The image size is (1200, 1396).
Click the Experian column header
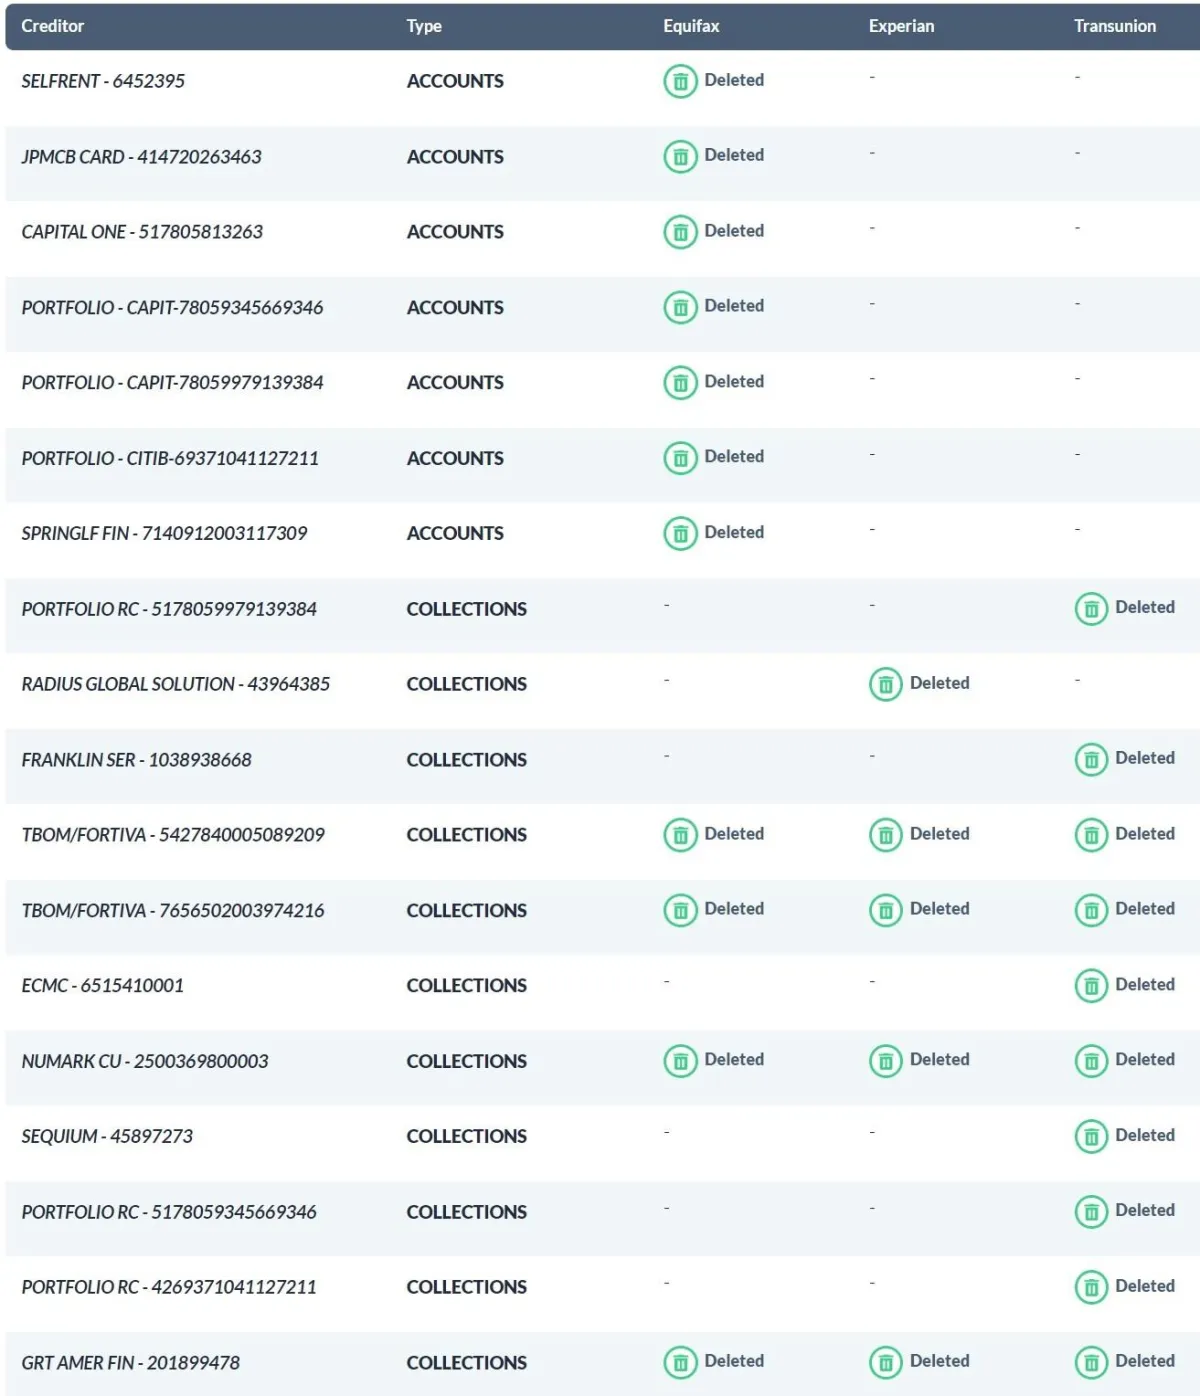[901, 26]
